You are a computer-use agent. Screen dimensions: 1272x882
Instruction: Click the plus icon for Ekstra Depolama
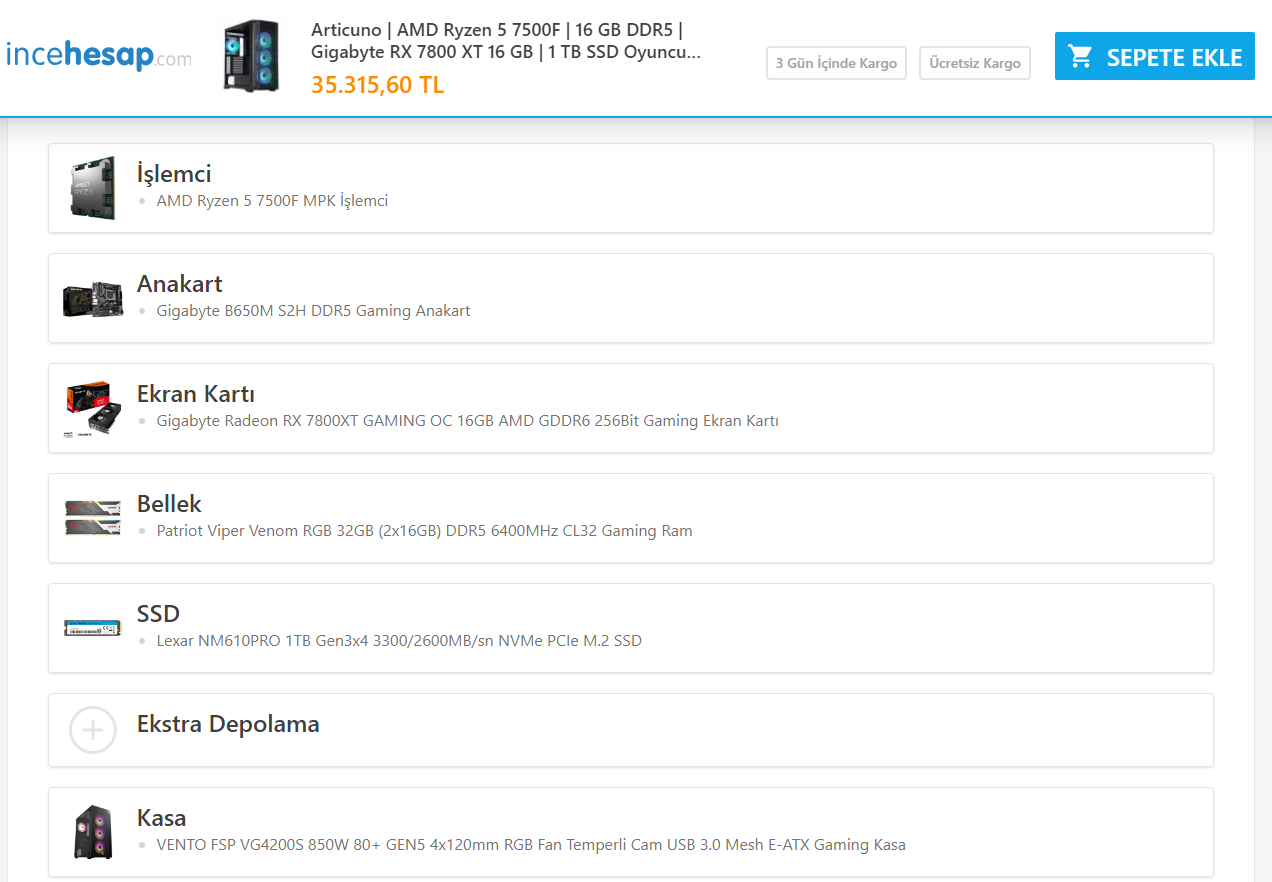93,729
